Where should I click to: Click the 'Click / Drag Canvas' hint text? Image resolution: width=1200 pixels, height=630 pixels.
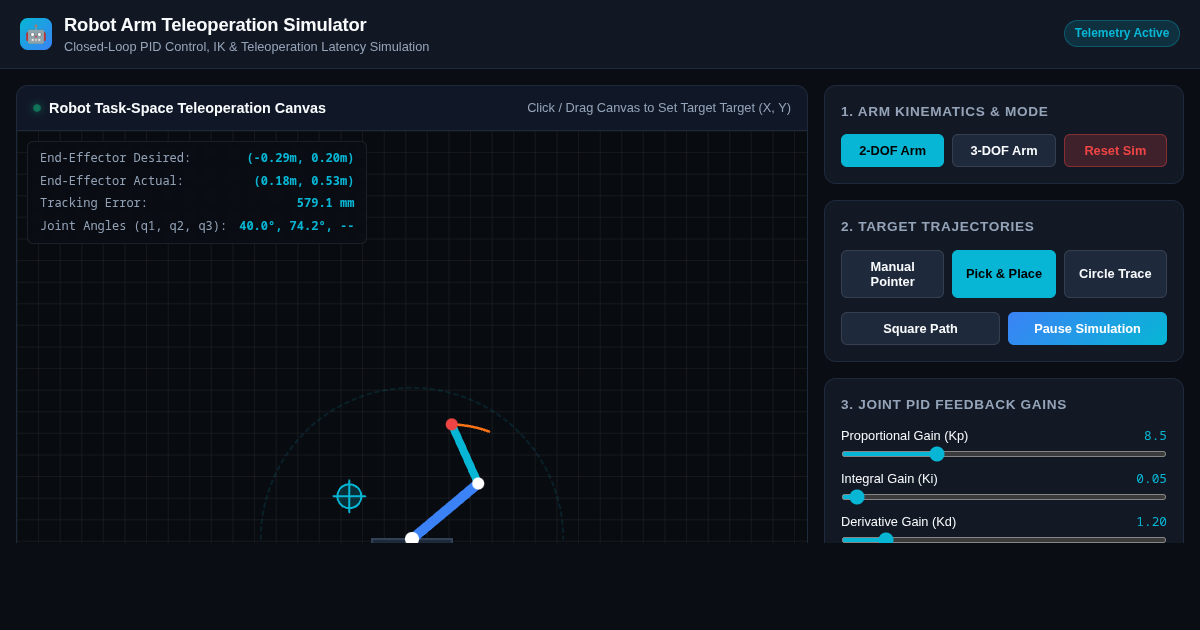click(x=659, y=108)
